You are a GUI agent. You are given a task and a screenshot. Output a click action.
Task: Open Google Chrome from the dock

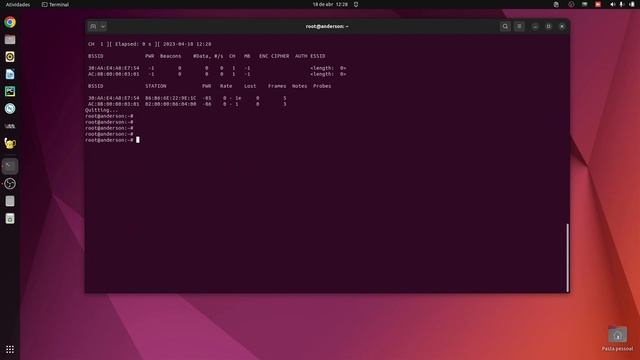(10, 22)
